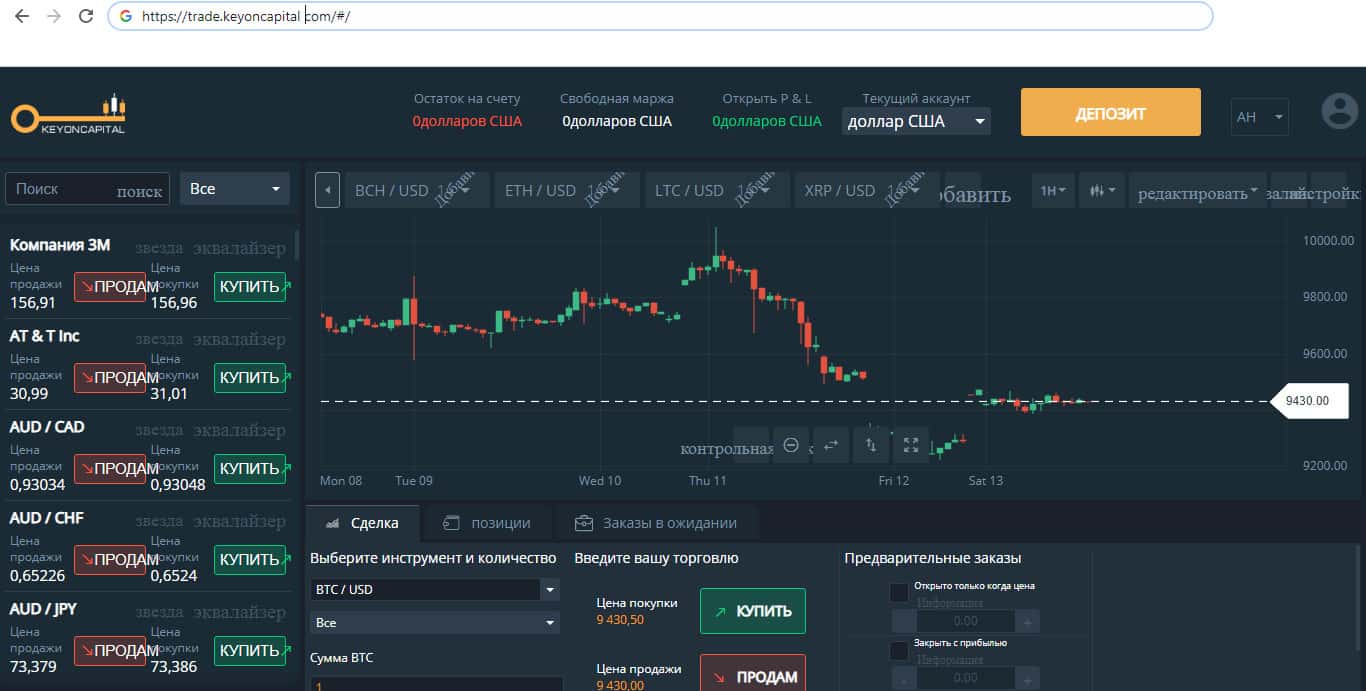
Task: Click the orange ДЕПОЗИТ button
Action: 1110,112
